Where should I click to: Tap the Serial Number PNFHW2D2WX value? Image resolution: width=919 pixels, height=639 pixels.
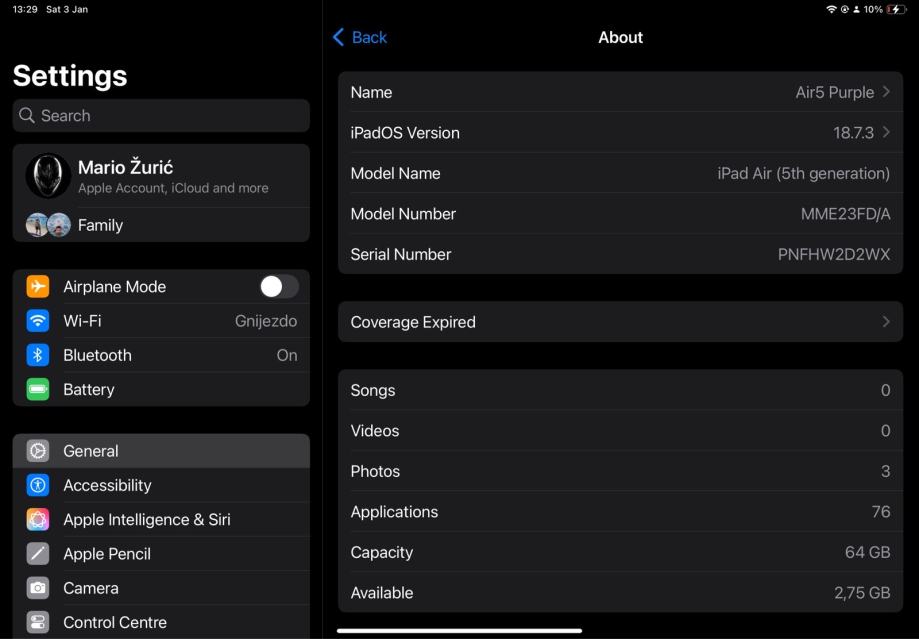pos(833,254)
